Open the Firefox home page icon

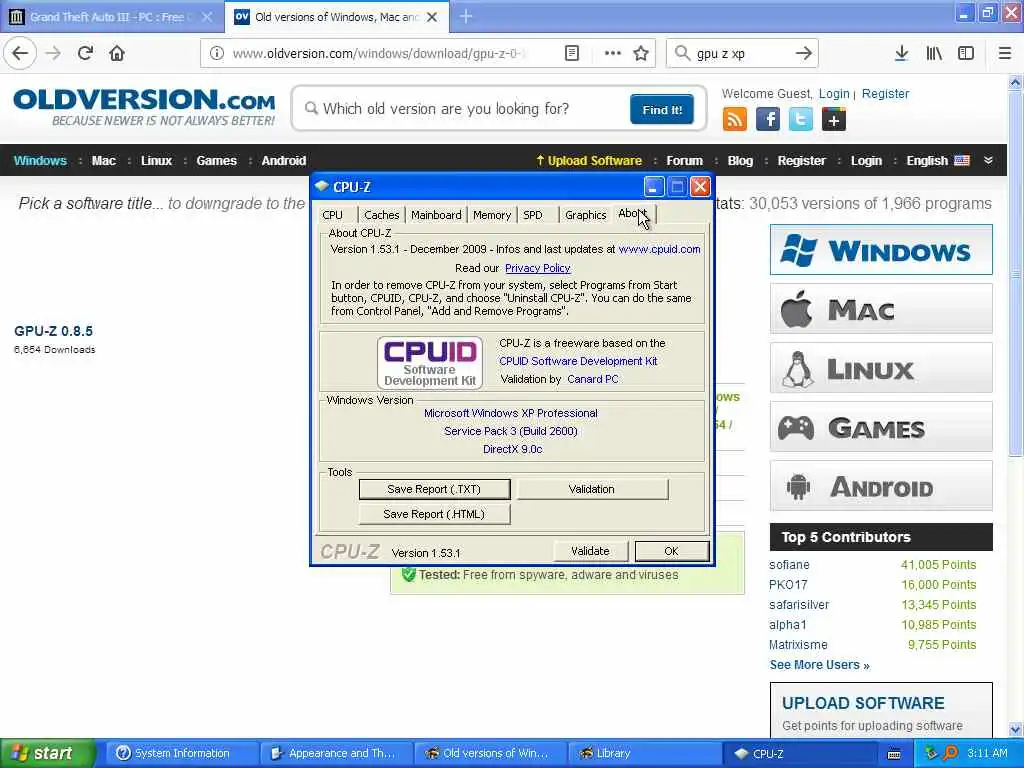(117, 54)
